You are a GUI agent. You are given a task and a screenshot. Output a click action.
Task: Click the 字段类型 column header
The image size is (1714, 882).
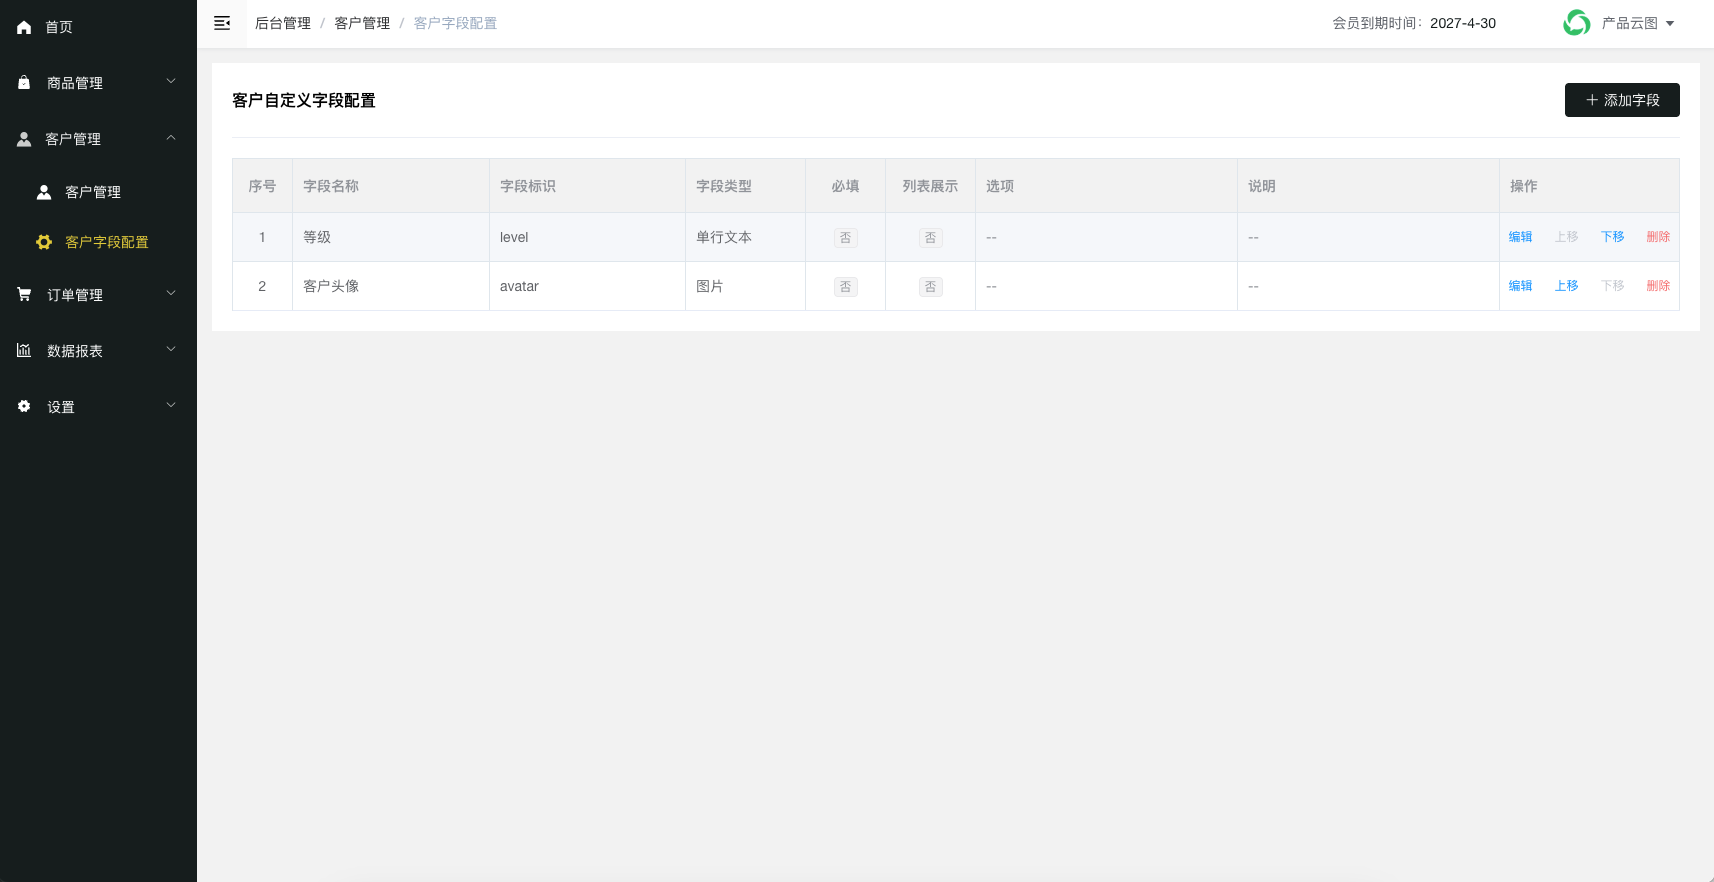pos(745,186)
